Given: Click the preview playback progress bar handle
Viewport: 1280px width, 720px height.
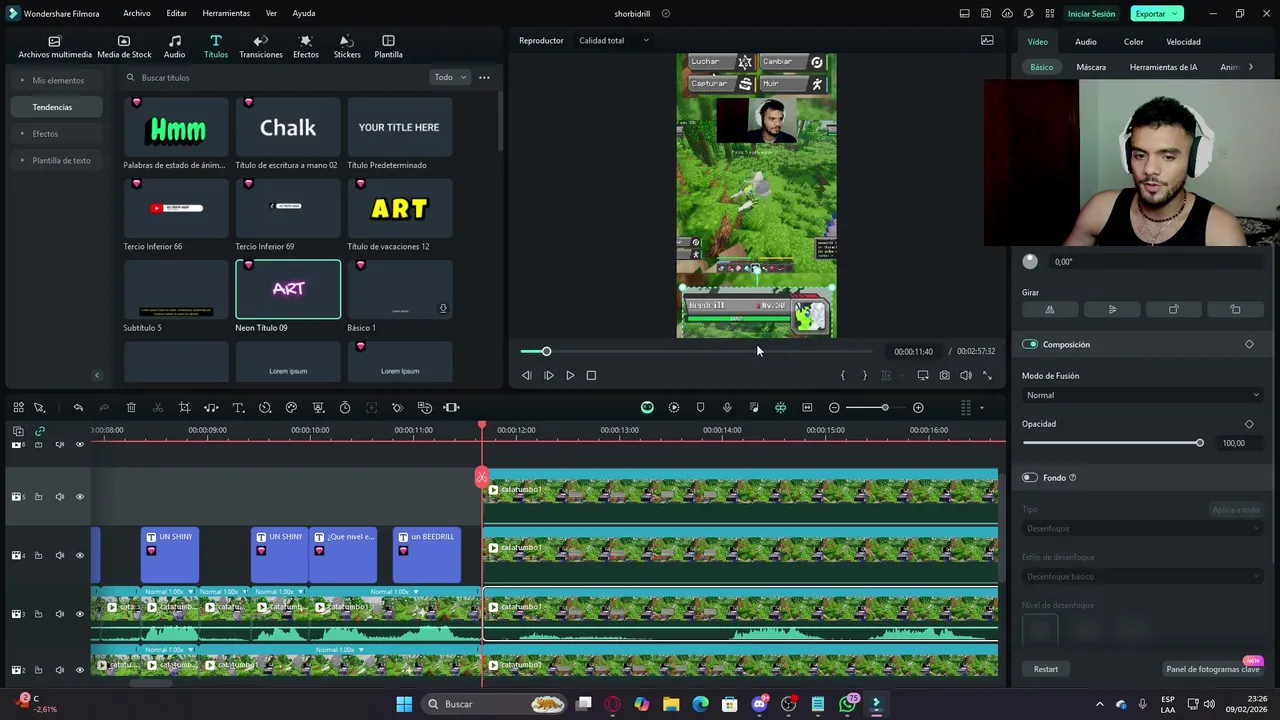Looking at the screenshot, I should click(x=546, y=352).
